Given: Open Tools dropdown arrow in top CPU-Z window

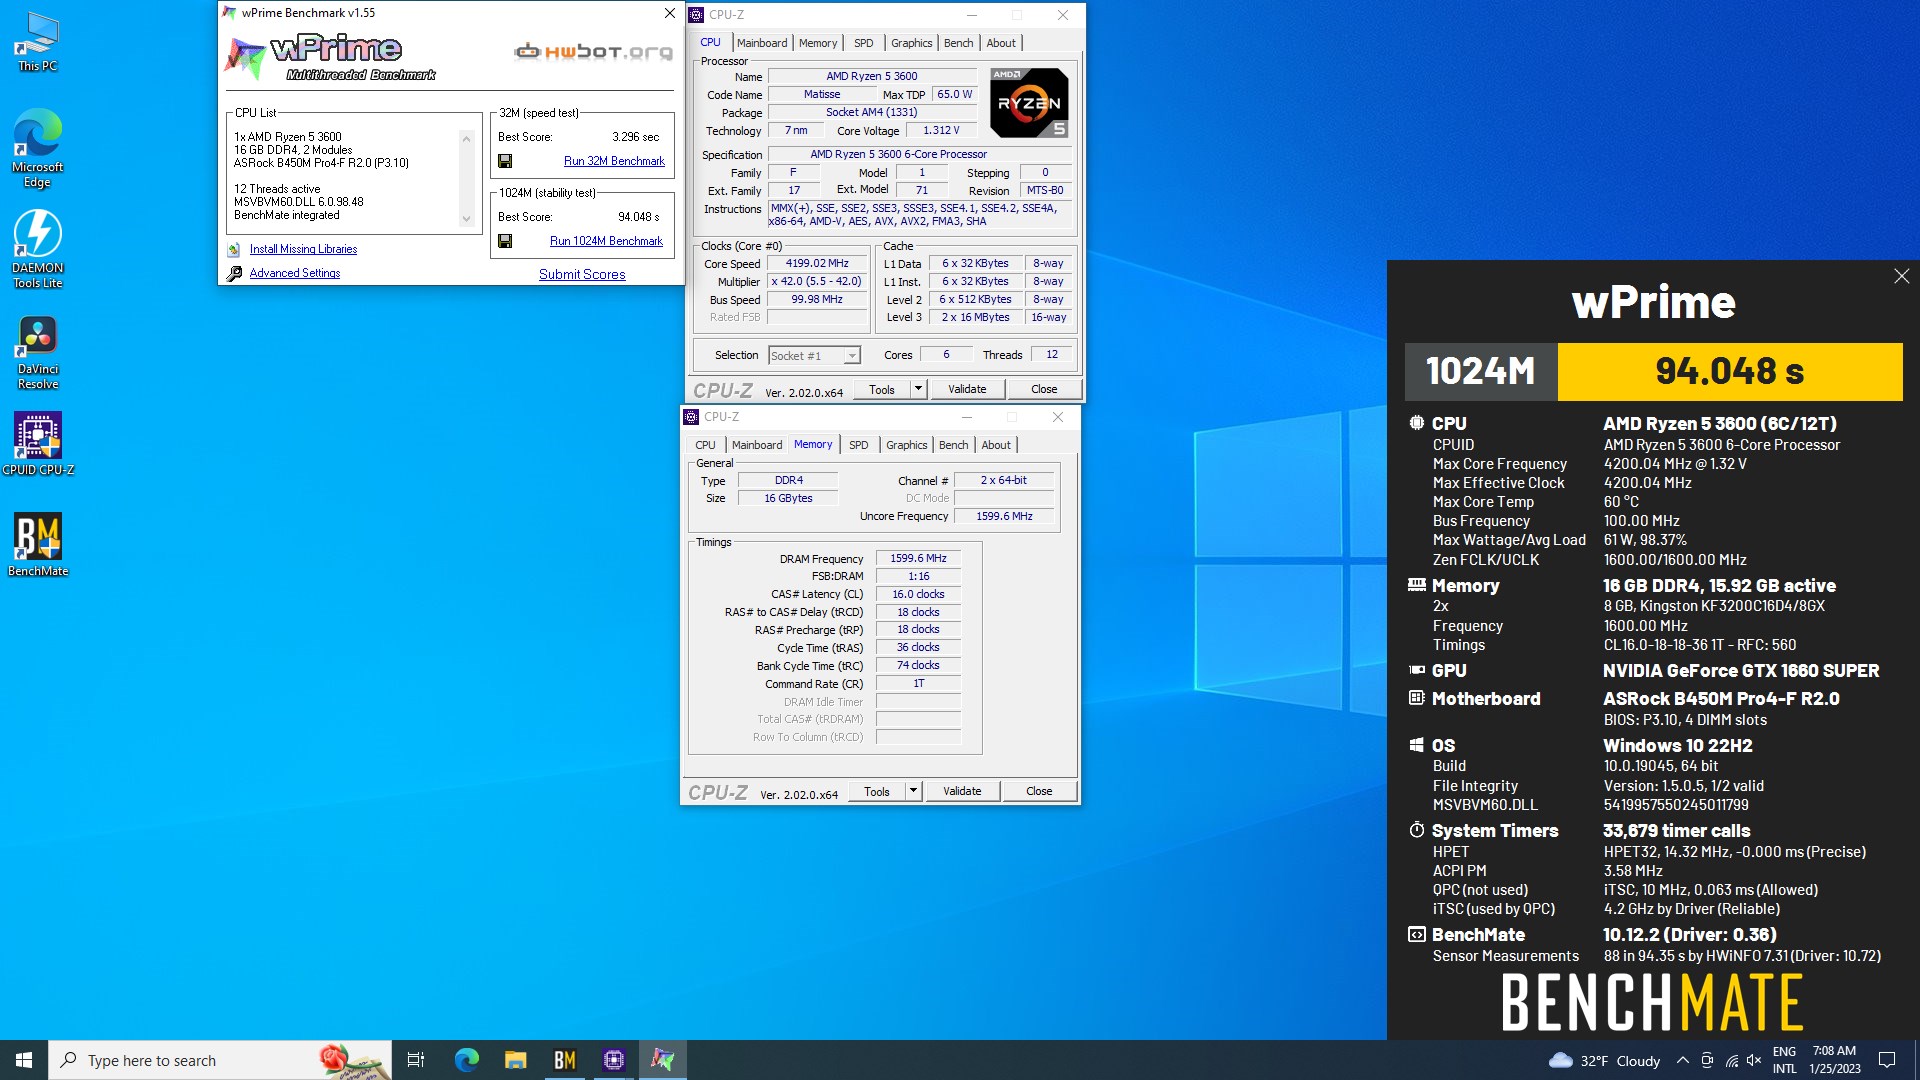Looking at the screenshot, I should (918, 389).
